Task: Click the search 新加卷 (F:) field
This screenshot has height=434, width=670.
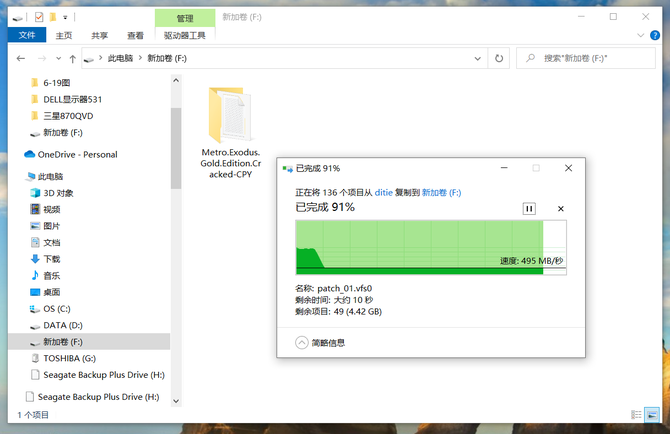Action: 585,58
